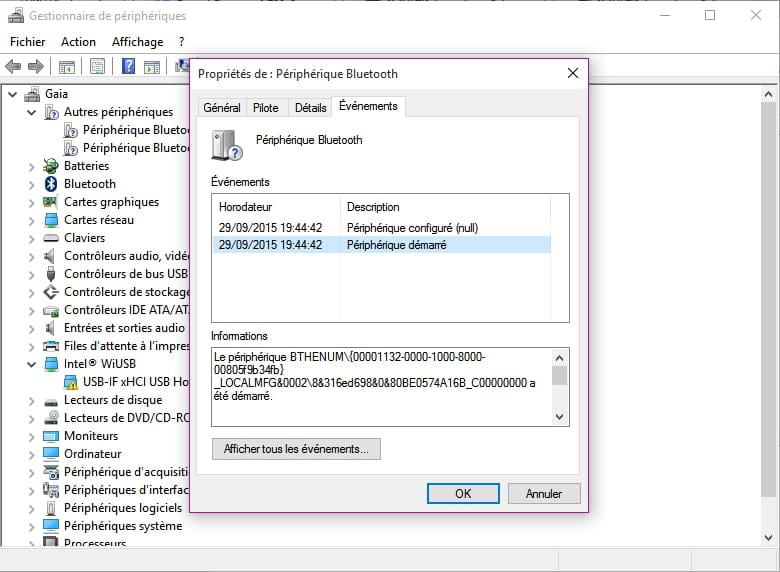Click the Batteries category icon
The width and height of the screenshot is (780, 572).
point(51,166)
